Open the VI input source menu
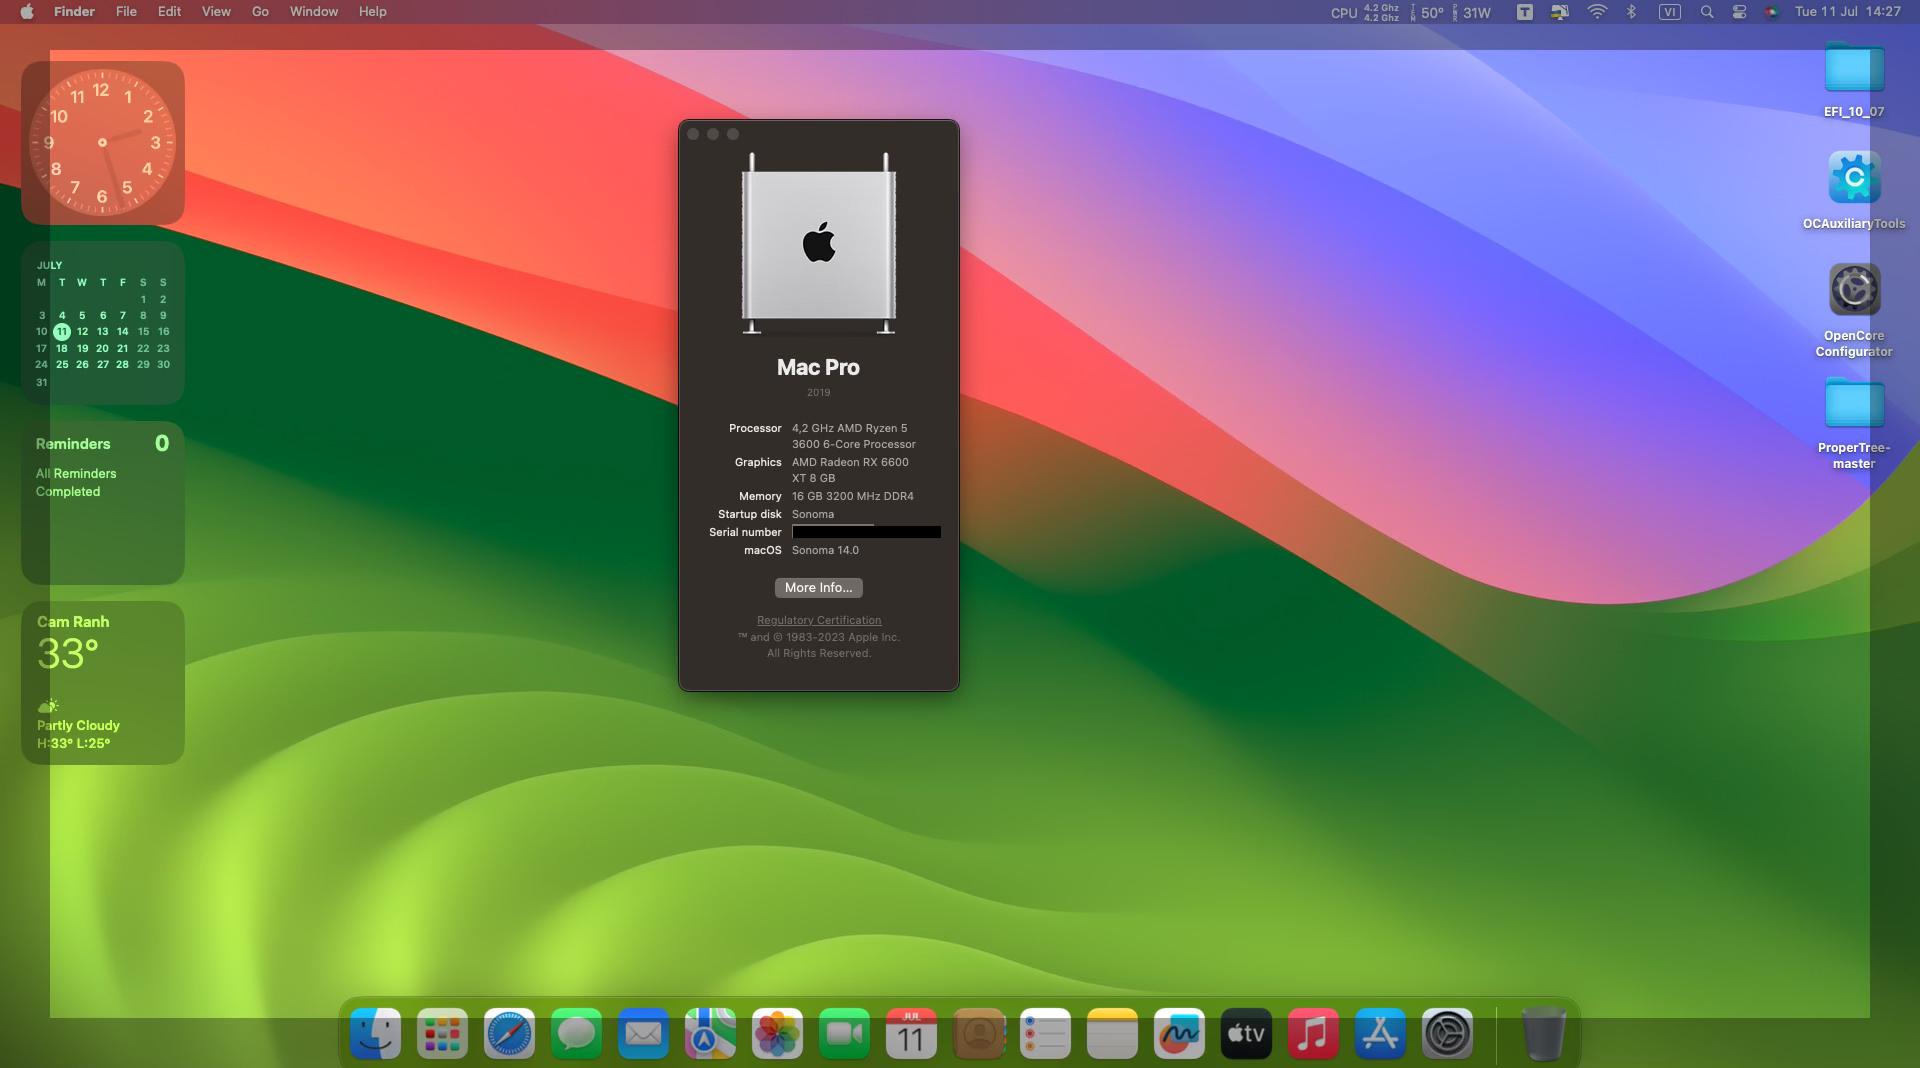The height and width of the screenshot is (1068, 1920). click(x=1669, y=12)
